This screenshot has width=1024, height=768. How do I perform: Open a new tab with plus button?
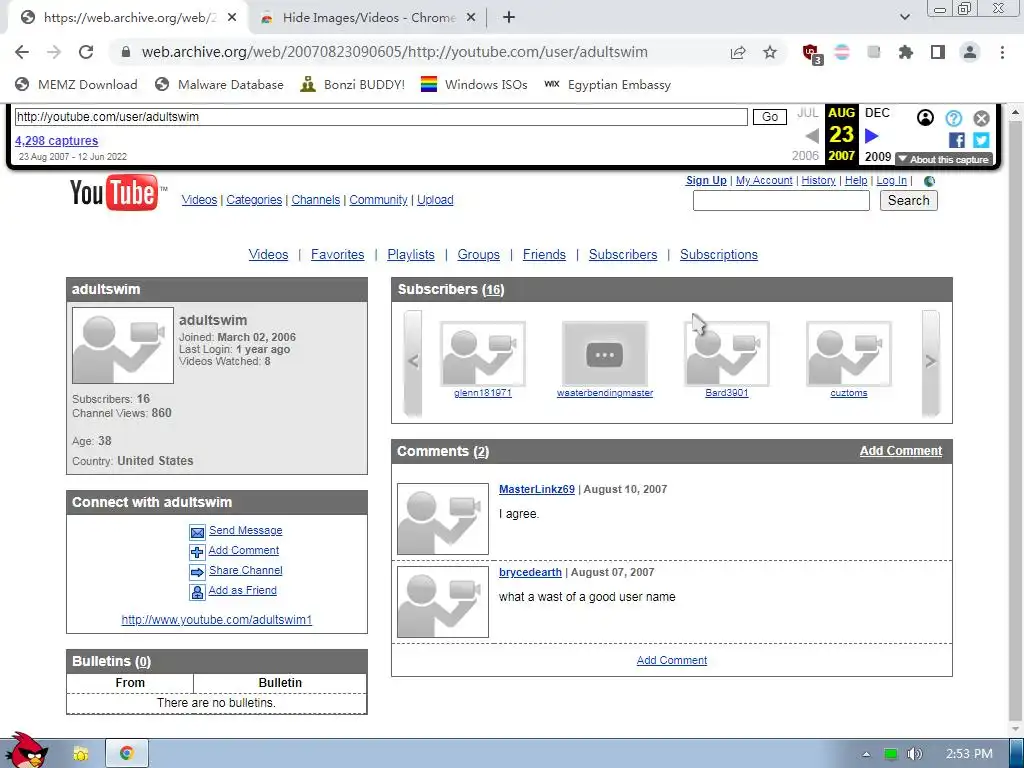[x=509, y=18]
